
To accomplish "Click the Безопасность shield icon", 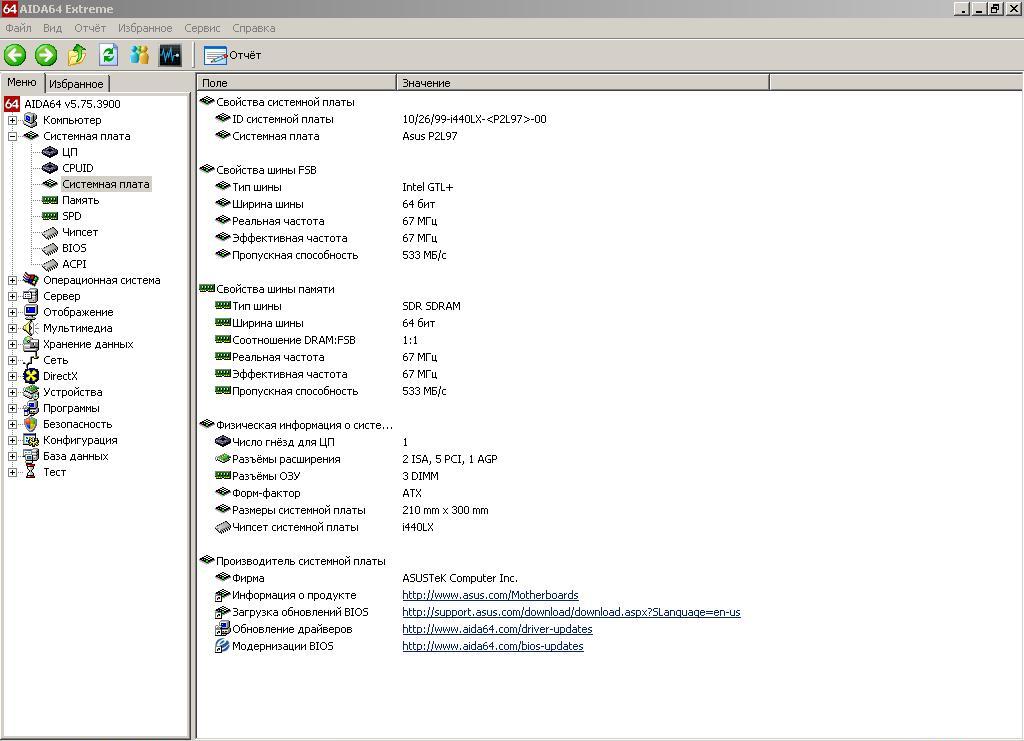I will point(31,424).
